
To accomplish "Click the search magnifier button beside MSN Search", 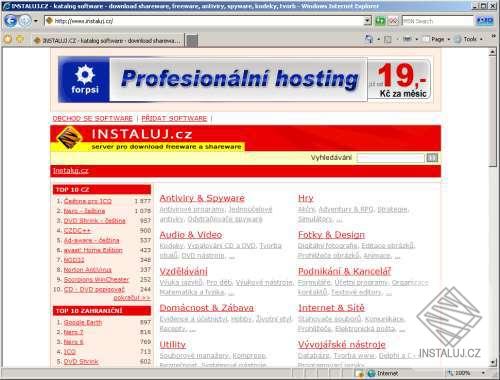I will pyautogui.click(x=485, y=21).
